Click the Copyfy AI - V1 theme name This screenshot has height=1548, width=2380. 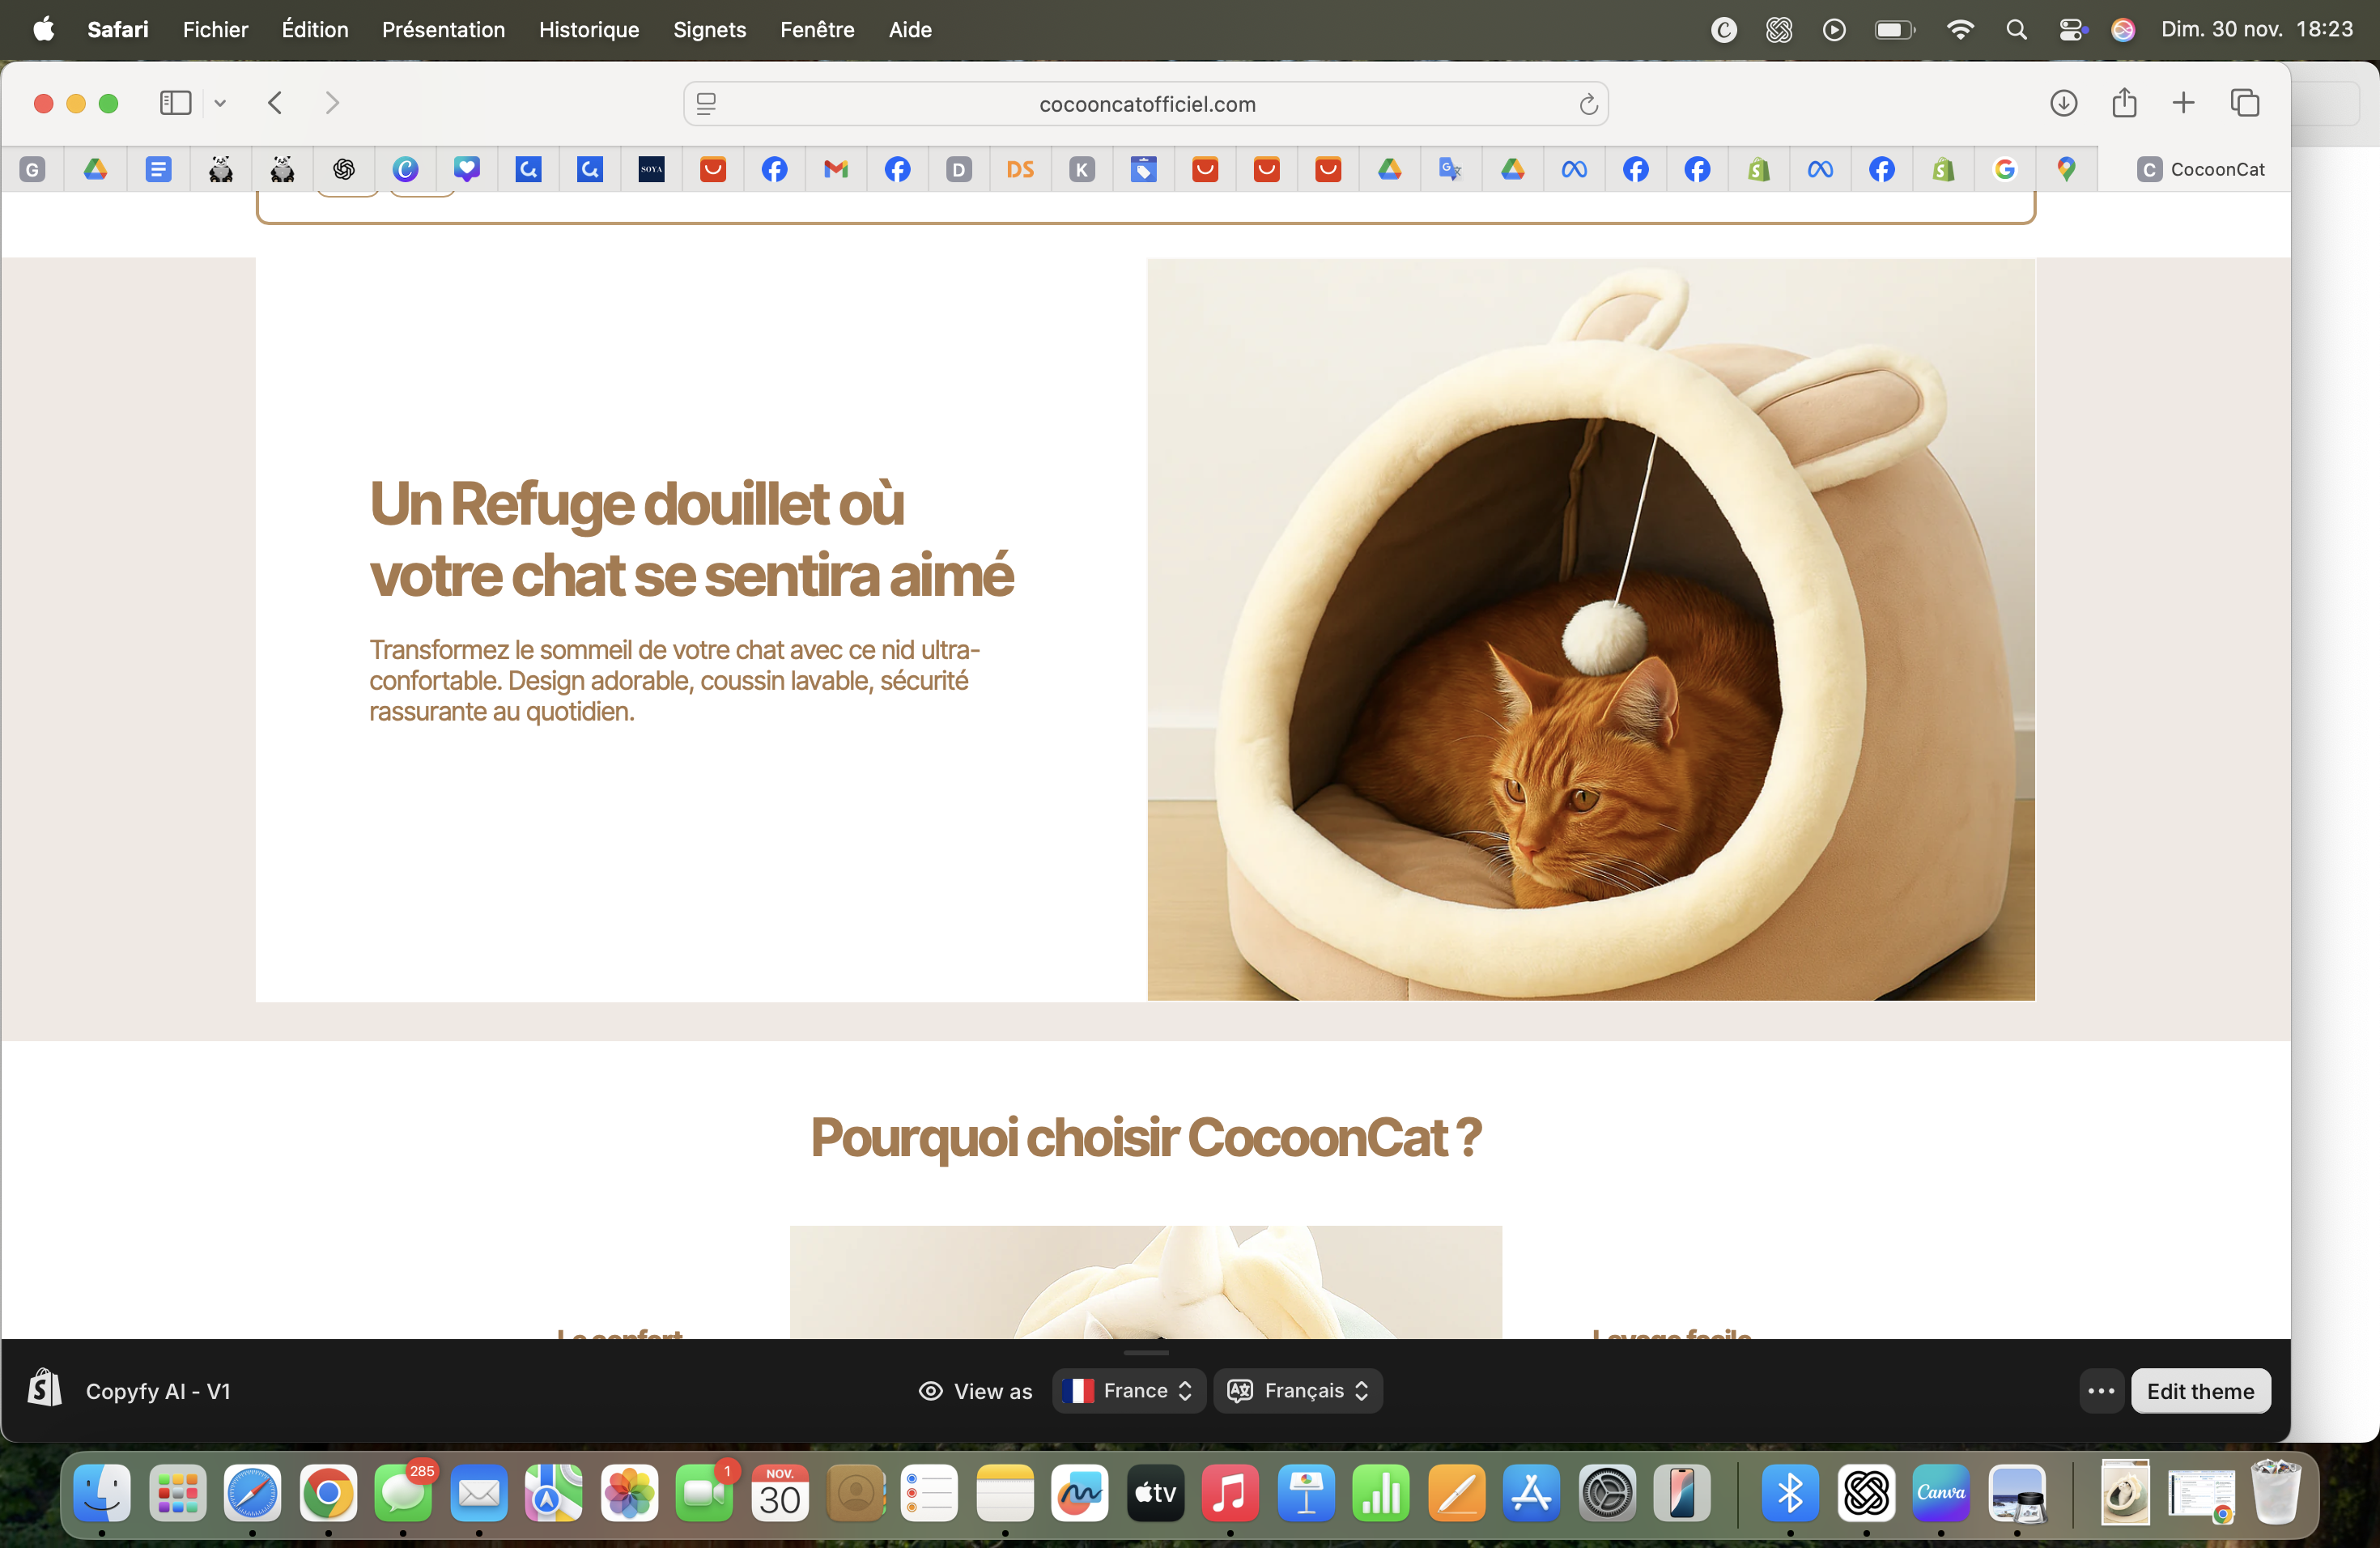(x=158, y=1391)
